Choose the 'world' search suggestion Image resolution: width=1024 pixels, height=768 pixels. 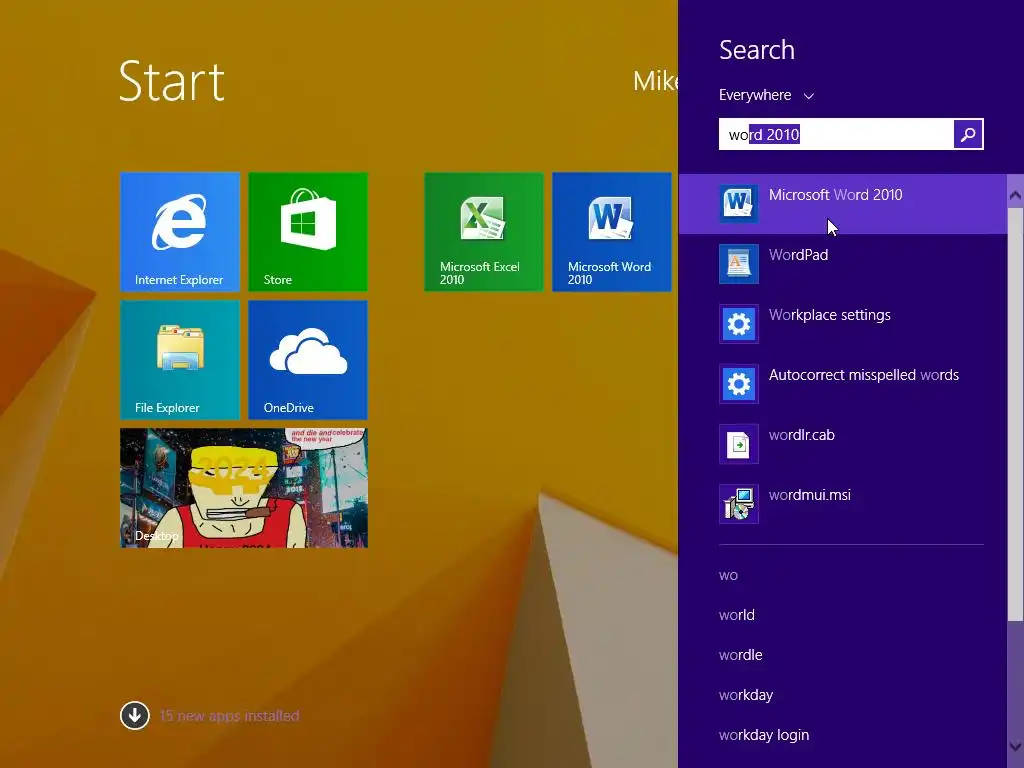click(737, 615)
